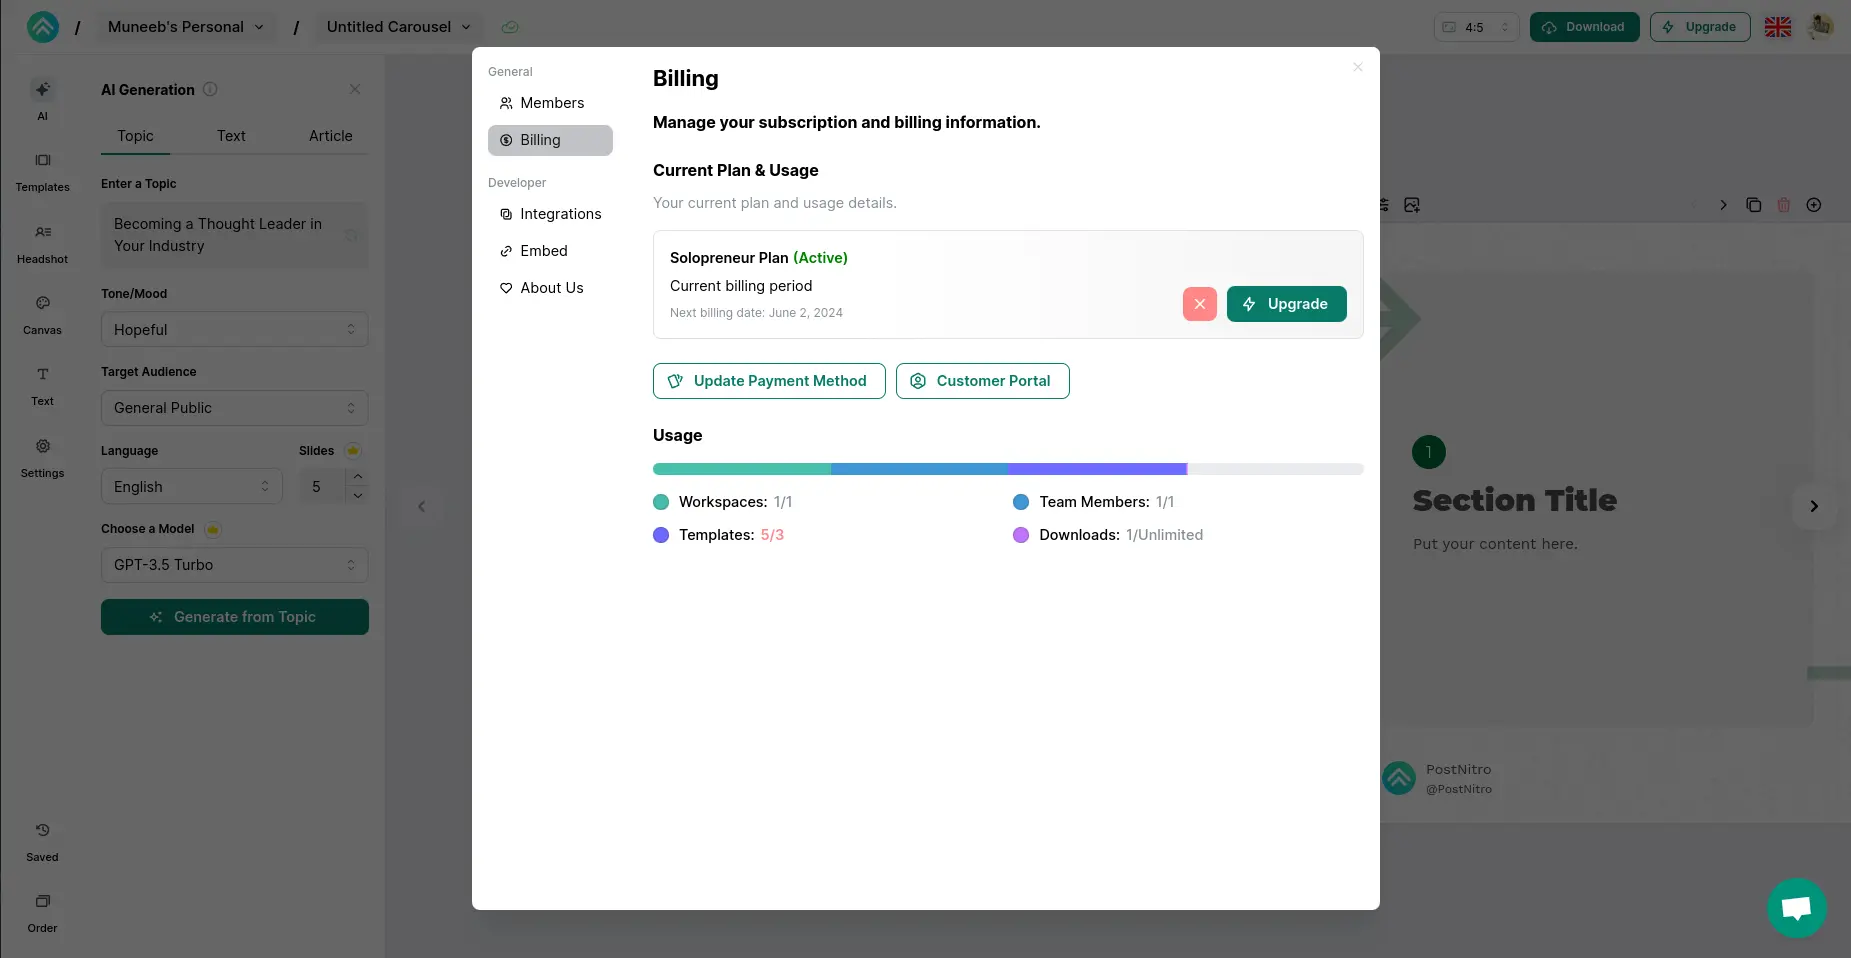This screenshot has height=958, width=1851.
Task: Open the Customer Portal
Action: [x=982, y=381]
